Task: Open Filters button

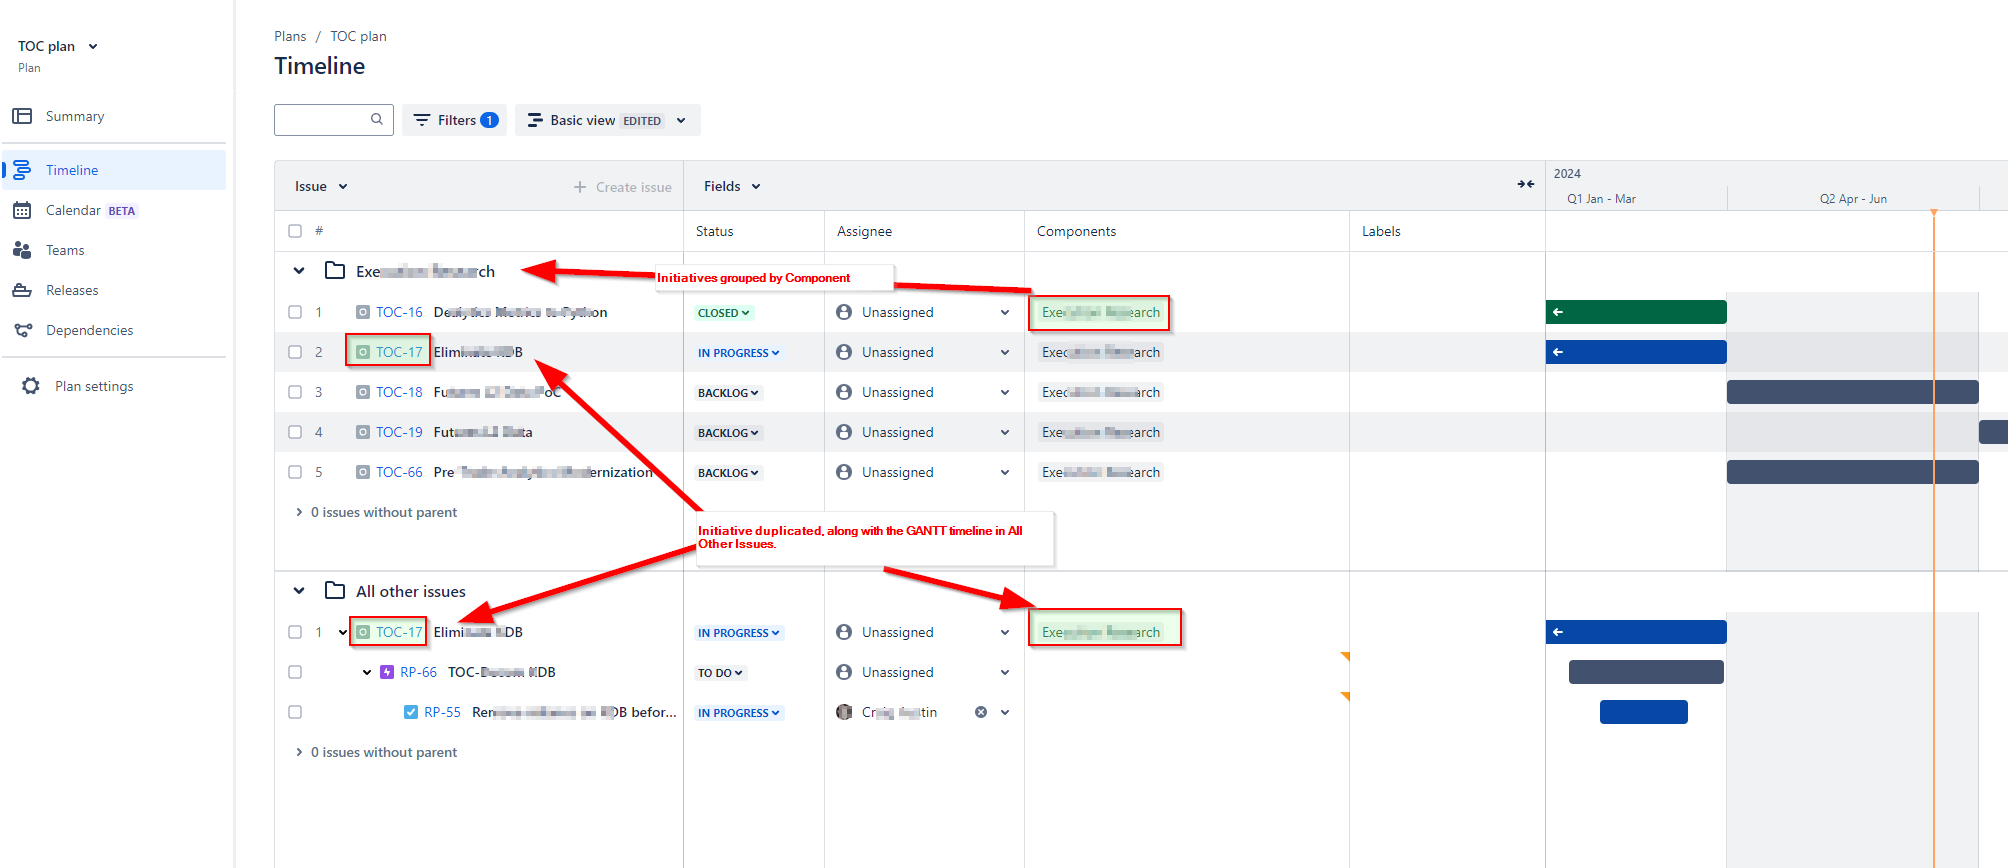Action: pyautogui.click(x=455, y=120)
